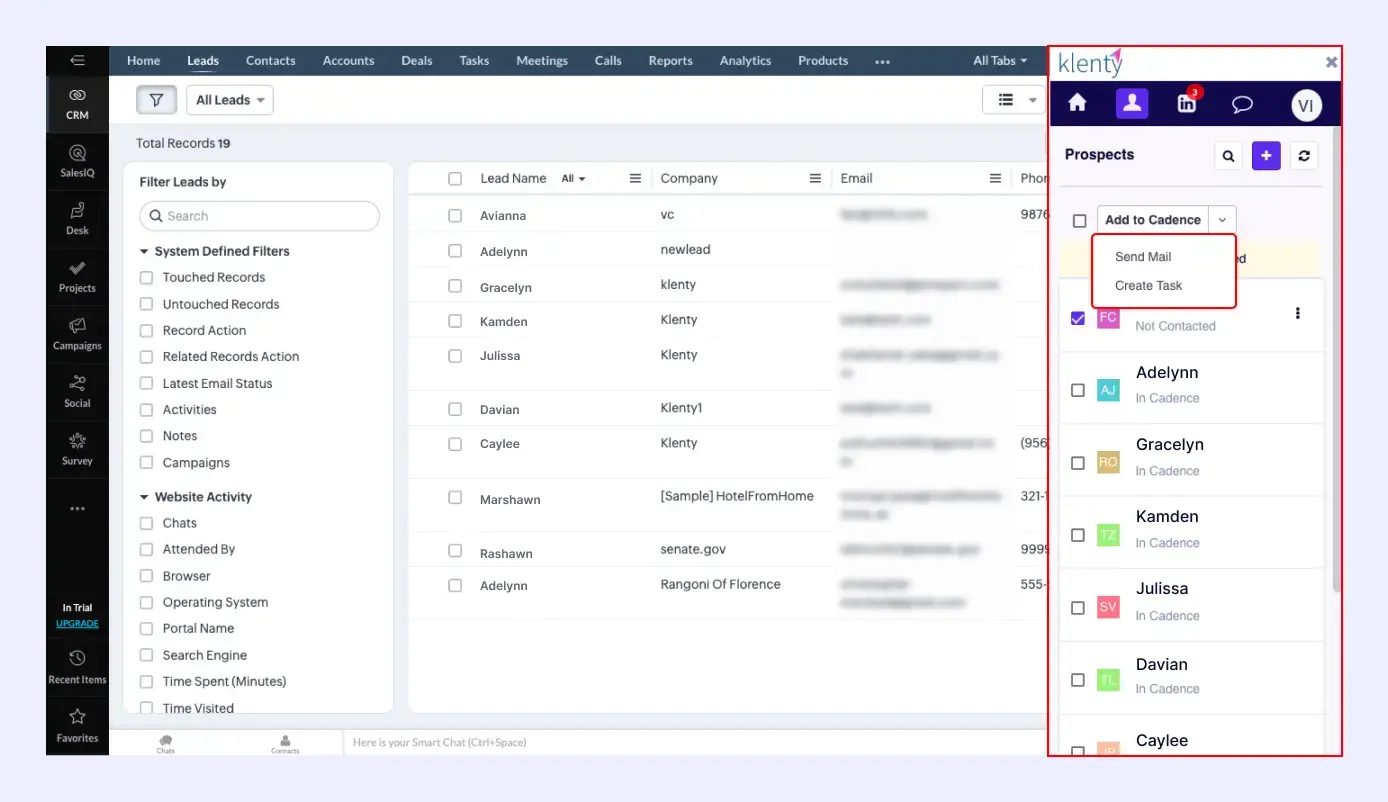
Task: Open the Lead Name All dropdown
Action: 573,178
